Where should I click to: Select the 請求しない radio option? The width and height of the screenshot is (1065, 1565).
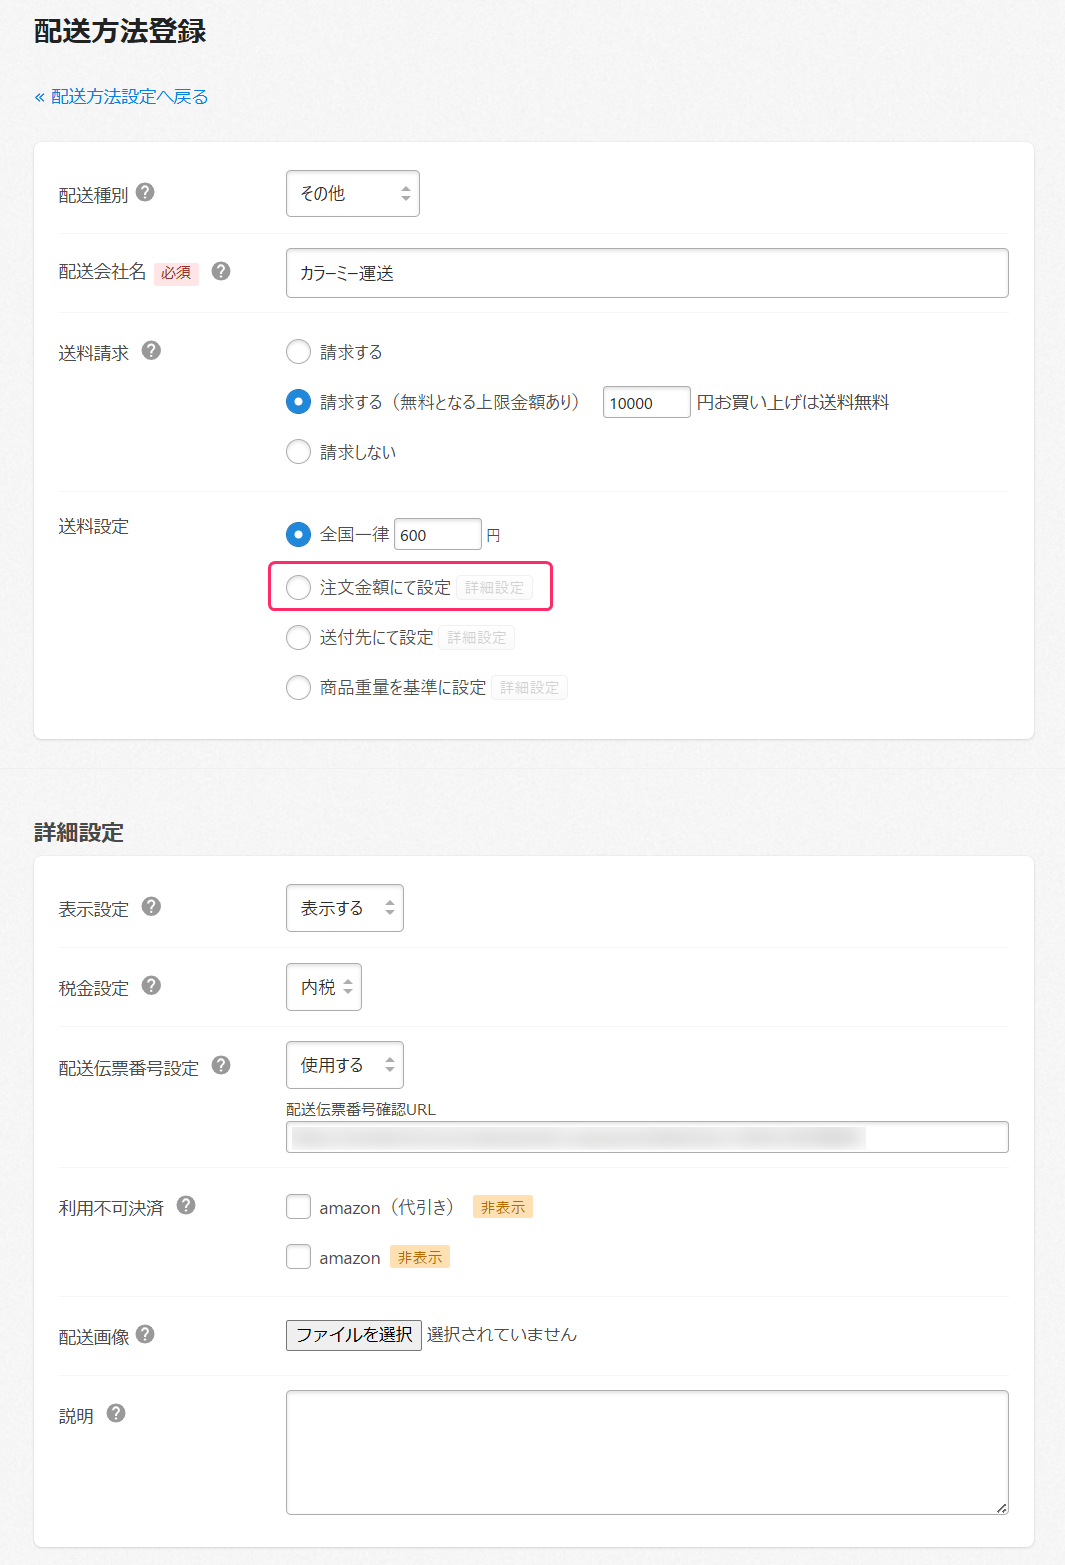pos(298,452)
